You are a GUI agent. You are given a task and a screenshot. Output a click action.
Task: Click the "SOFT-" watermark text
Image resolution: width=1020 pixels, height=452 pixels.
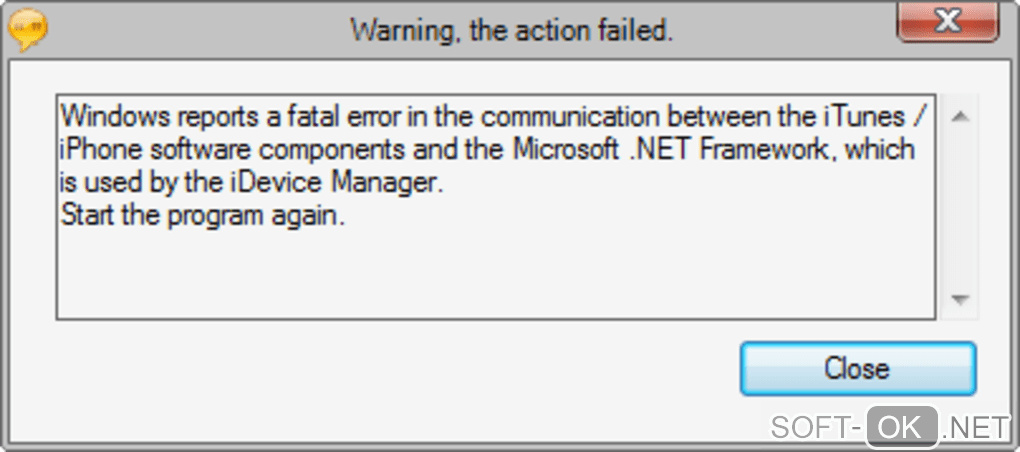click(815, 428)
